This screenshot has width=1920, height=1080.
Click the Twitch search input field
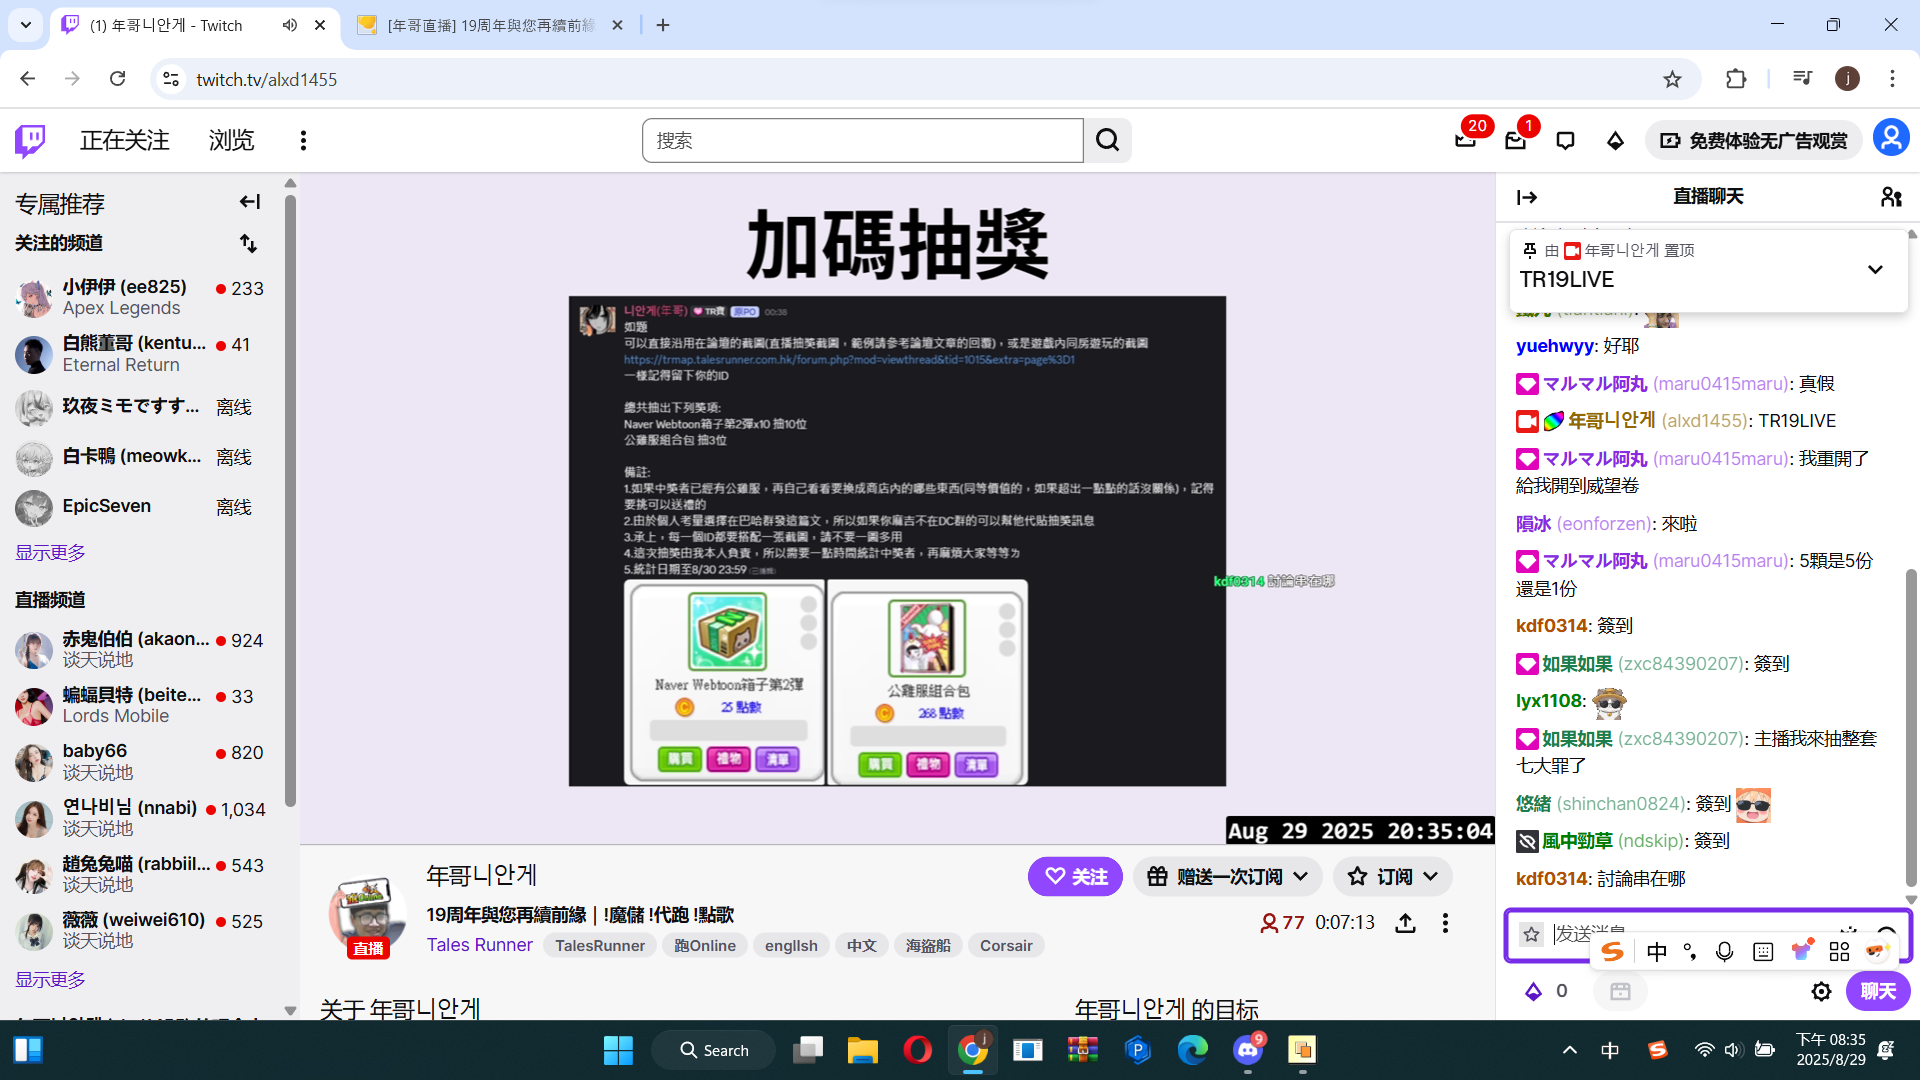862,141
